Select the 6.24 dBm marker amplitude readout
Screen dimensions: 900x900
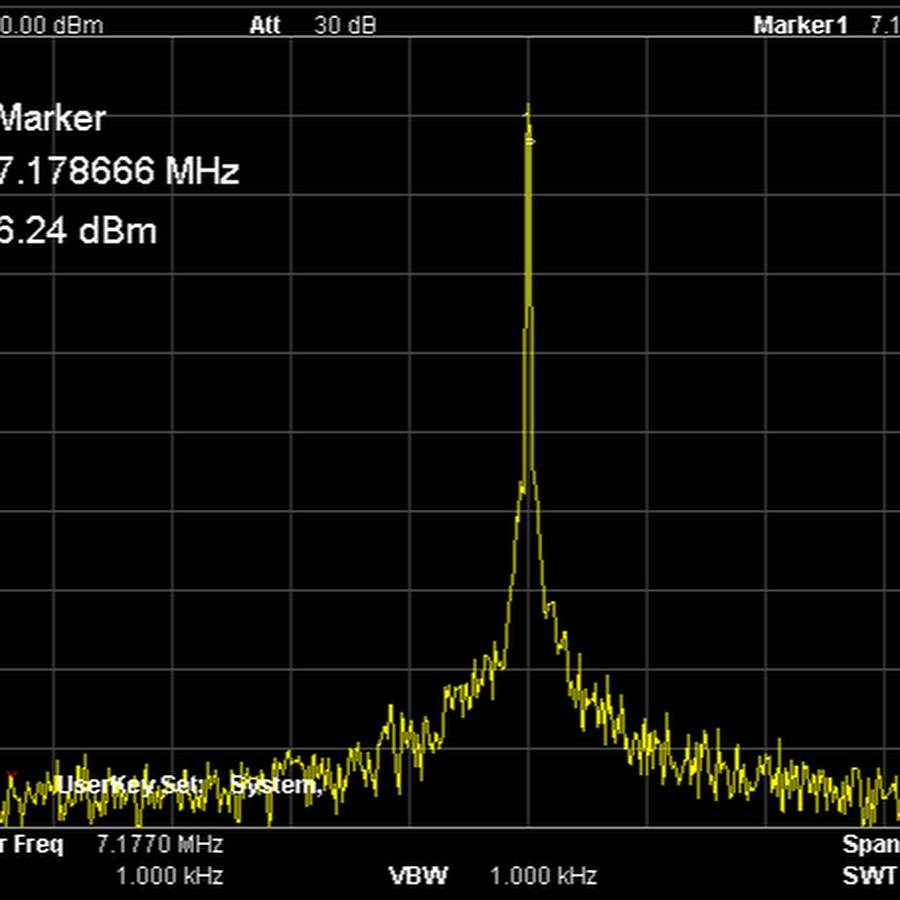click(78, 231)
